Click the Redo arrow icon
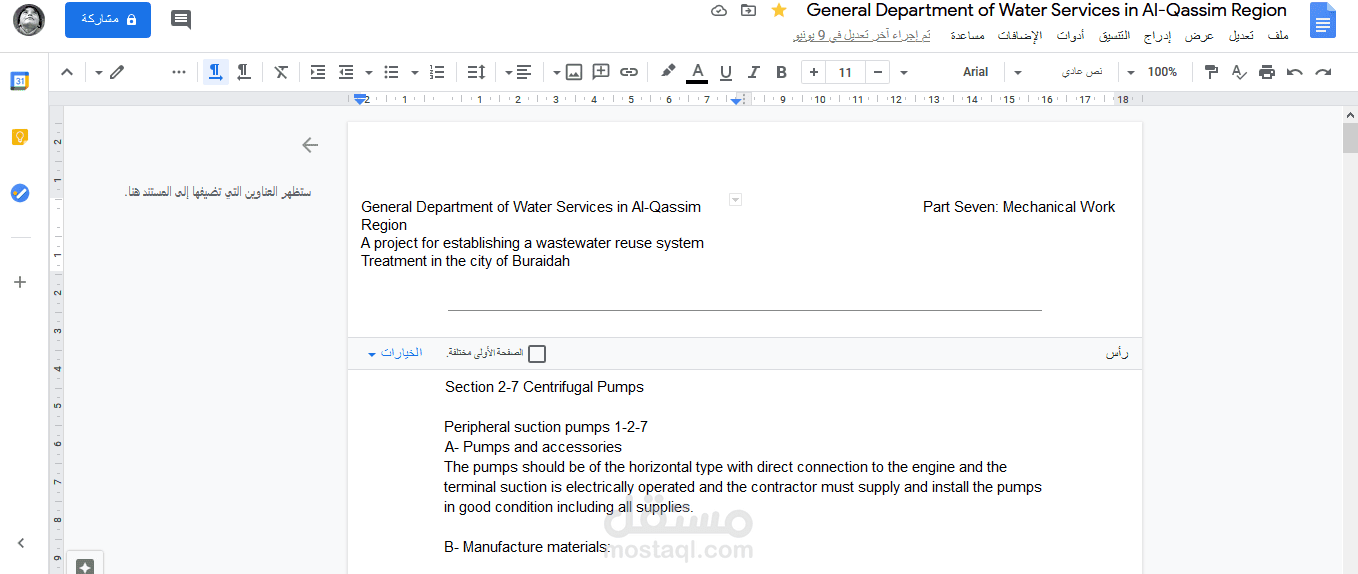 1323,72
